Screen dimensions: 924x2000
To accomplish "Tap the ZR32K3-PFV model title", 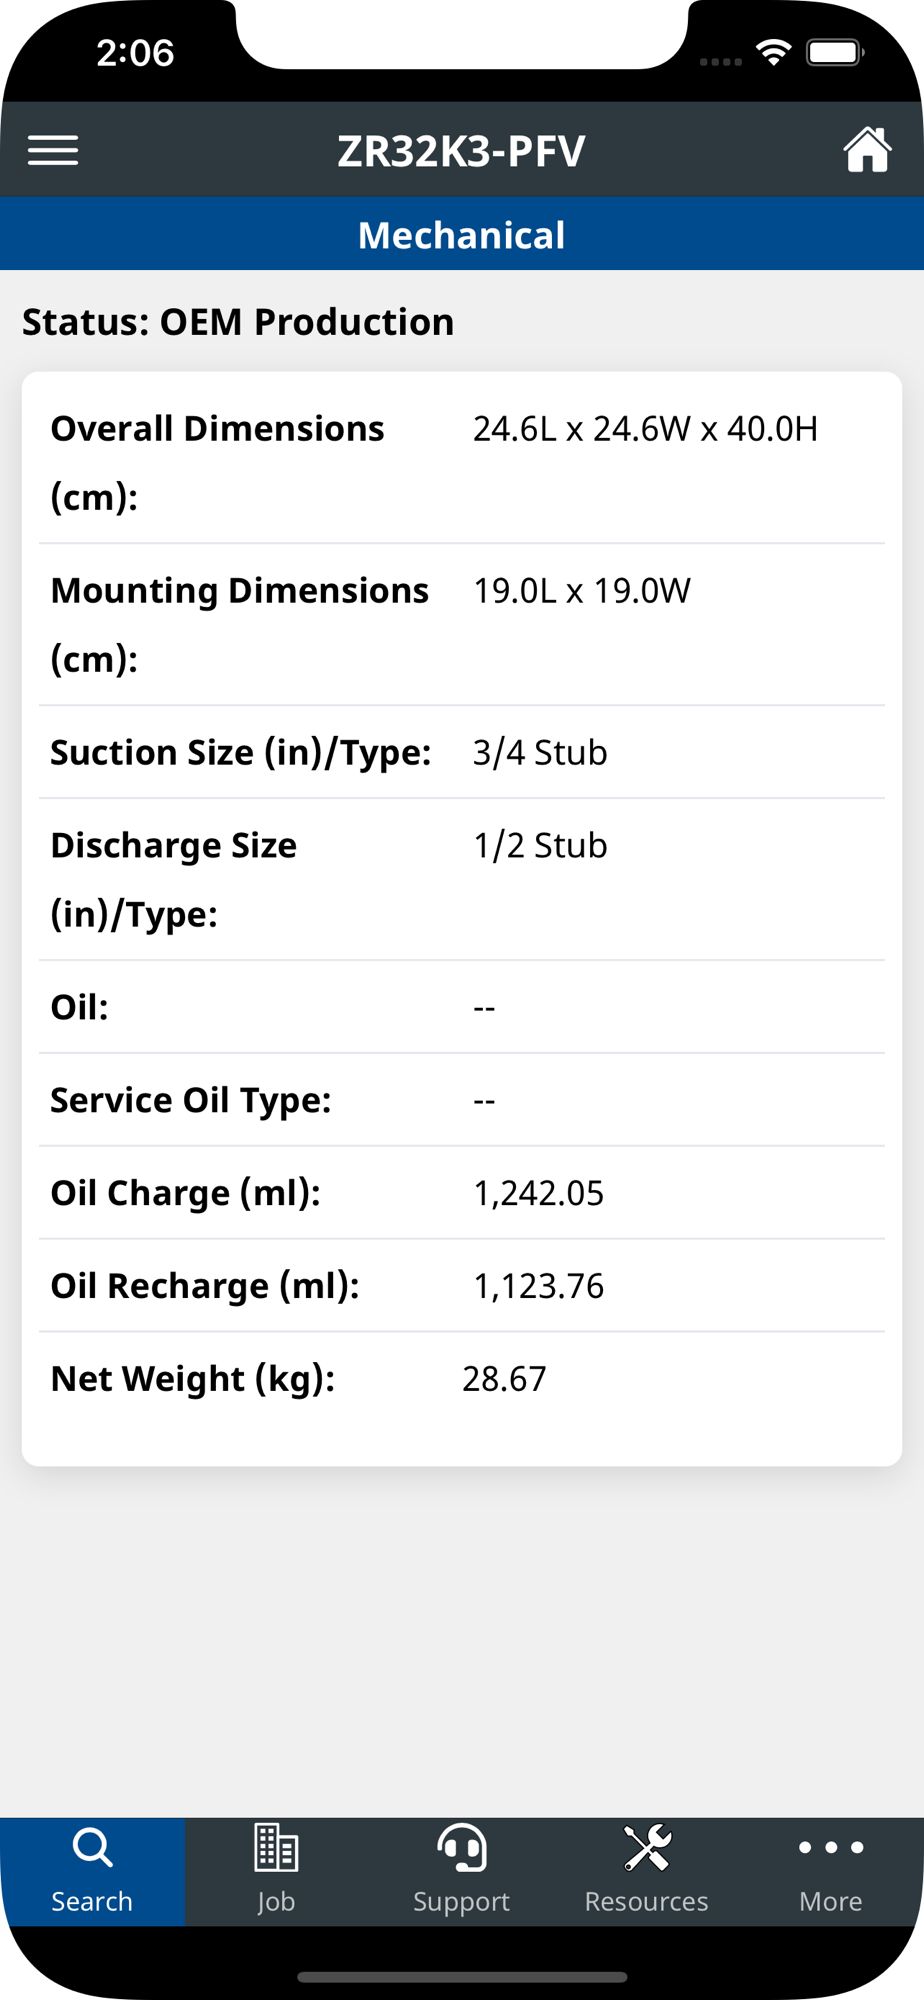I will (x=462, y=152).
